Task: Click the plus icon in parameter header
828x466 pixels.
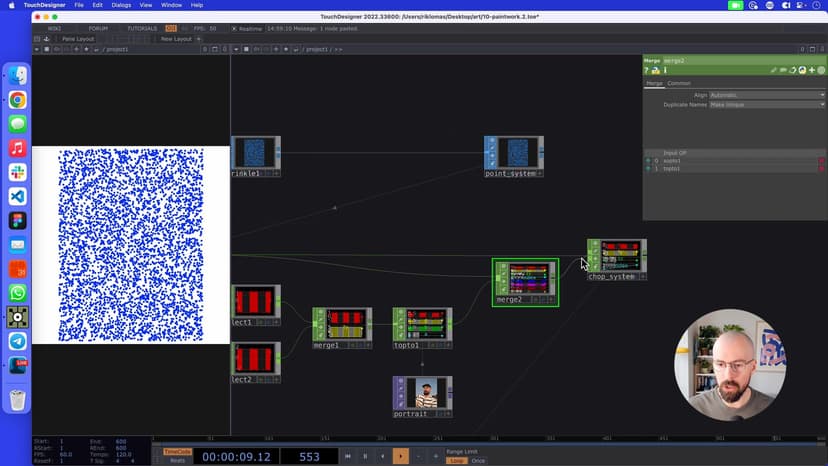Action: click(x=812, y=70)
